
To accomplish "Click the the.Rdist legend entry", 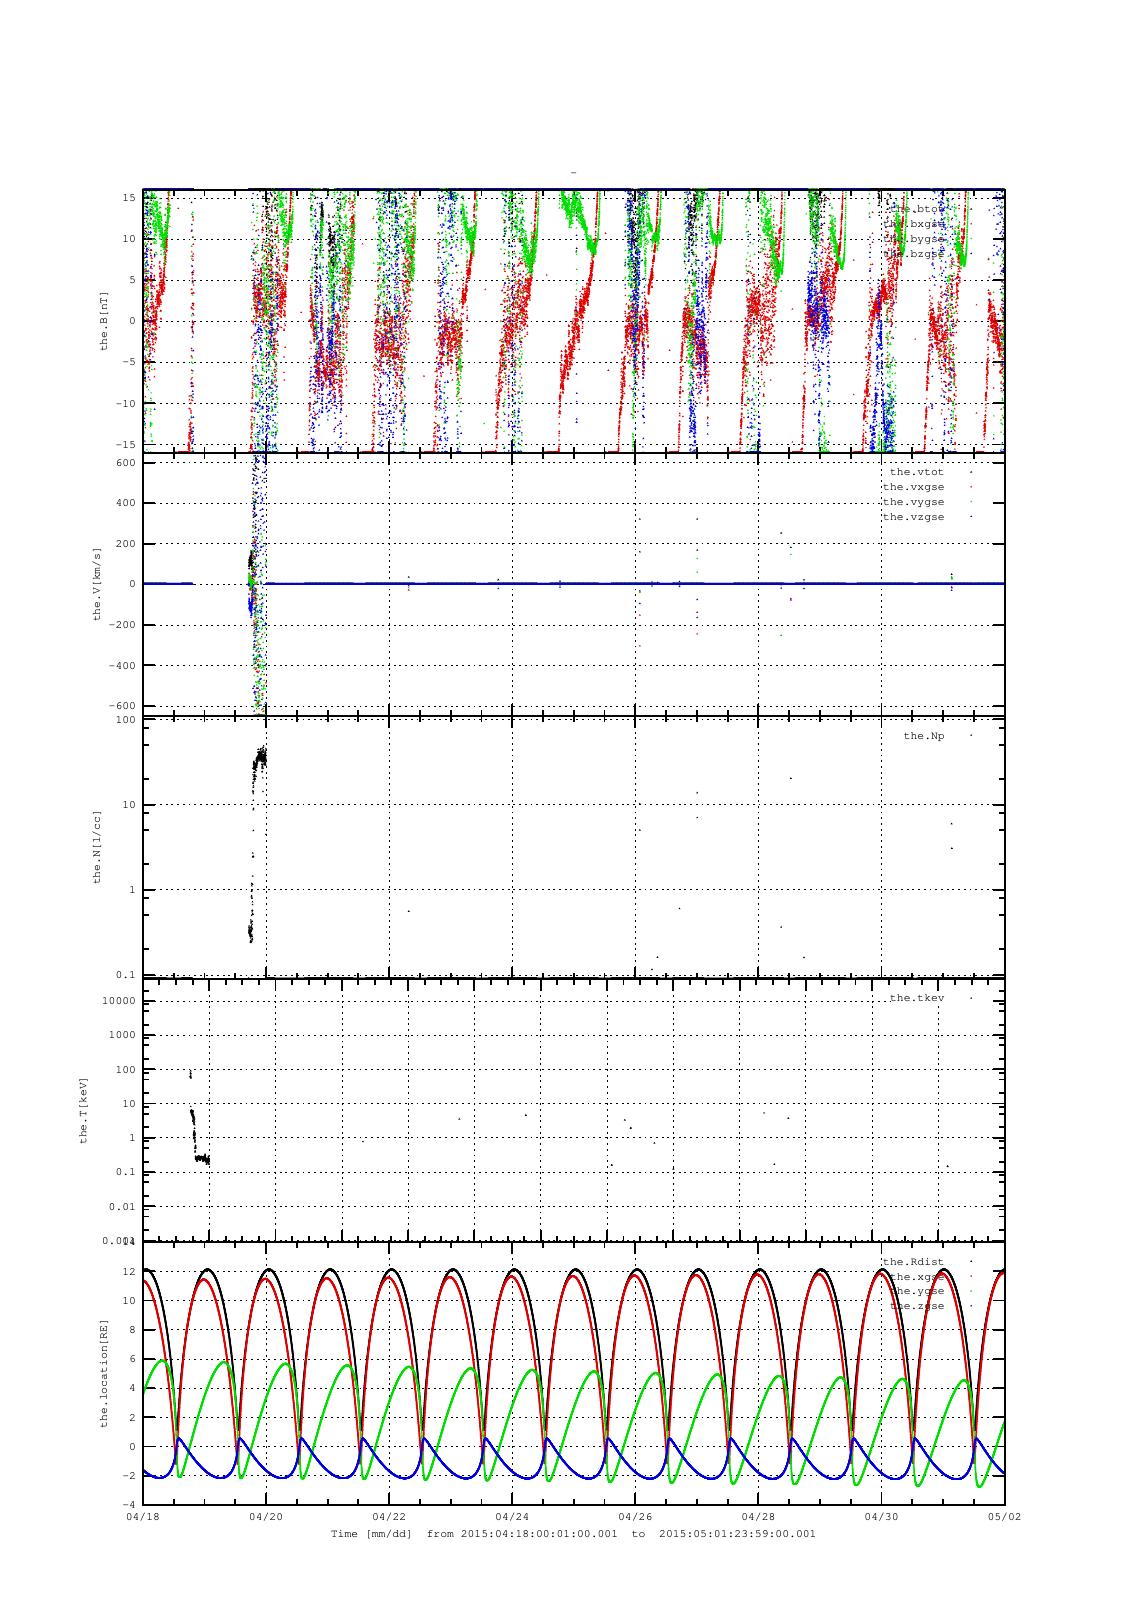I will tap(913, 1262).
